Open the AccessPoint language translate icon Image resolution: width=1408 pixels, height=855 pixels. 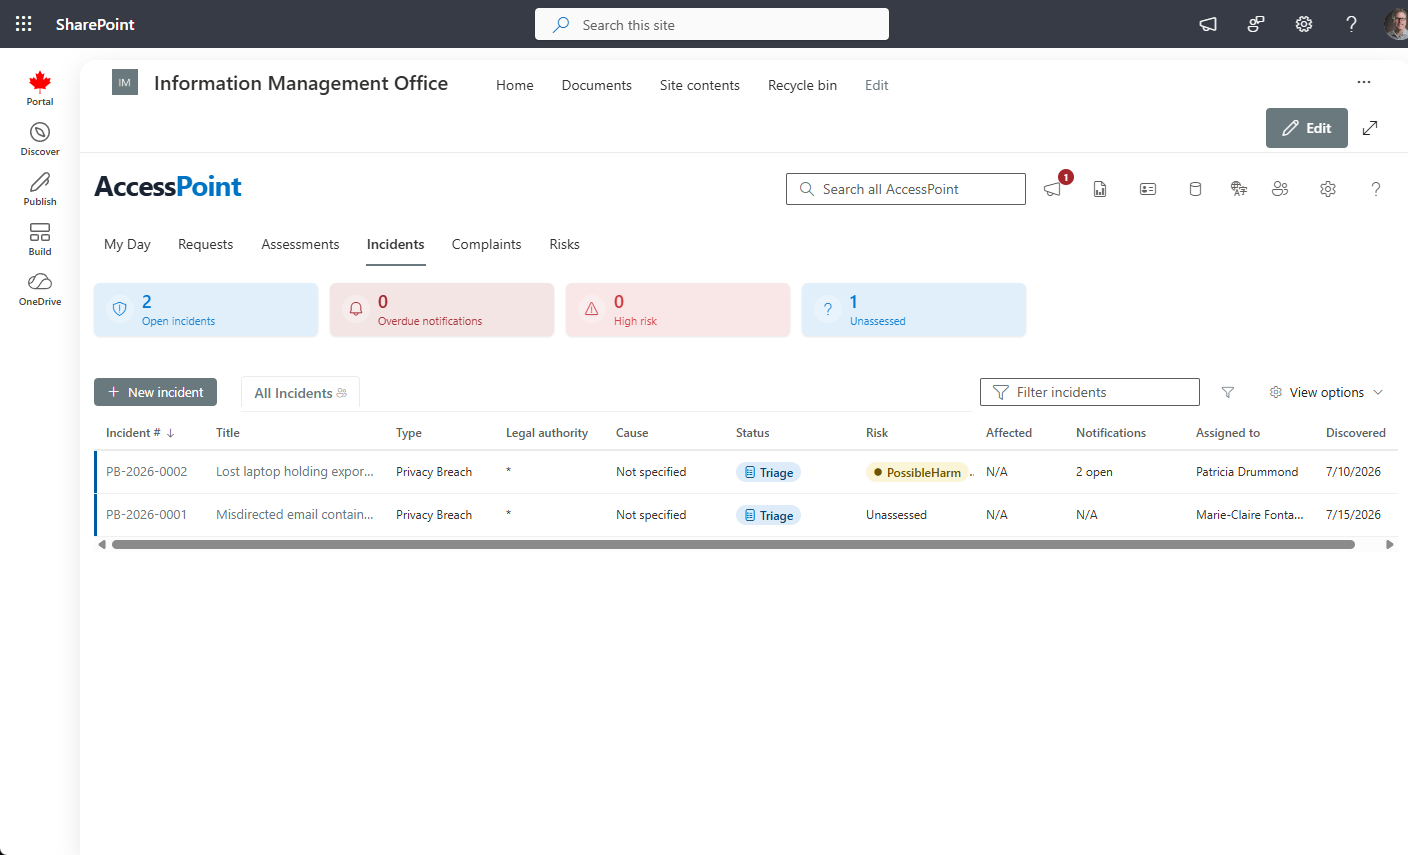point(1239,189)
